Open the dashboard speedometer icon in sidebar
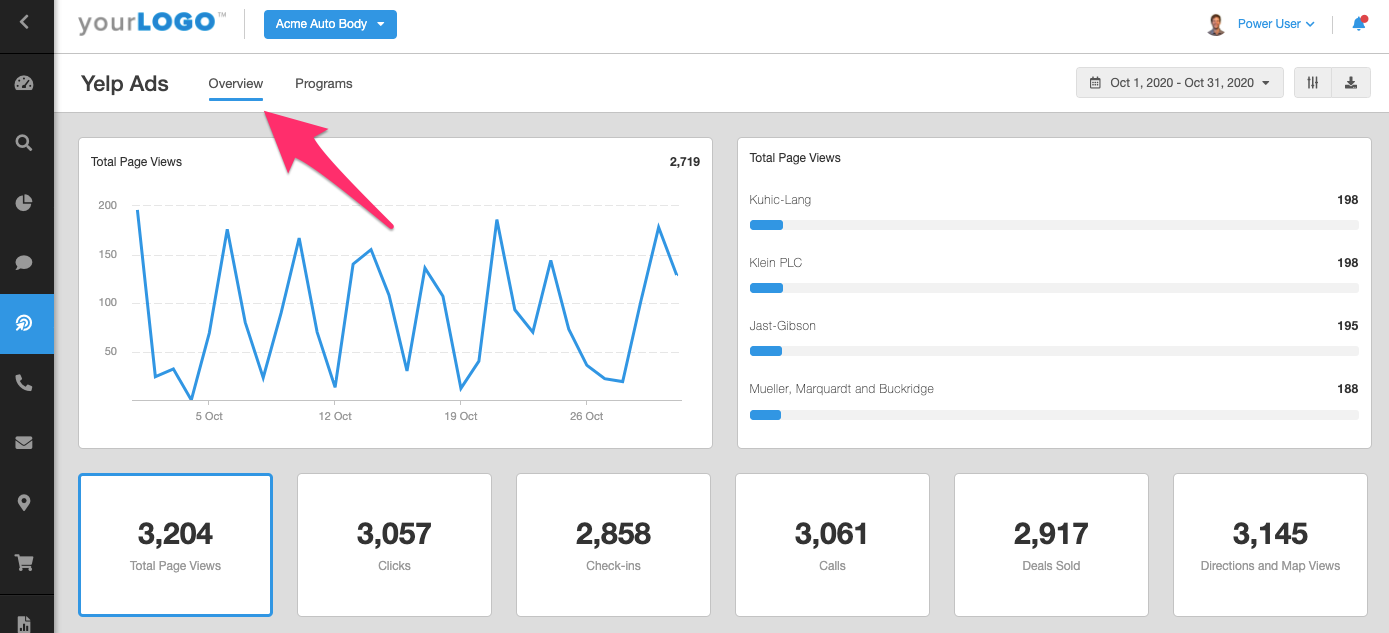This screenshot has height=633, width=1389. 25,83
